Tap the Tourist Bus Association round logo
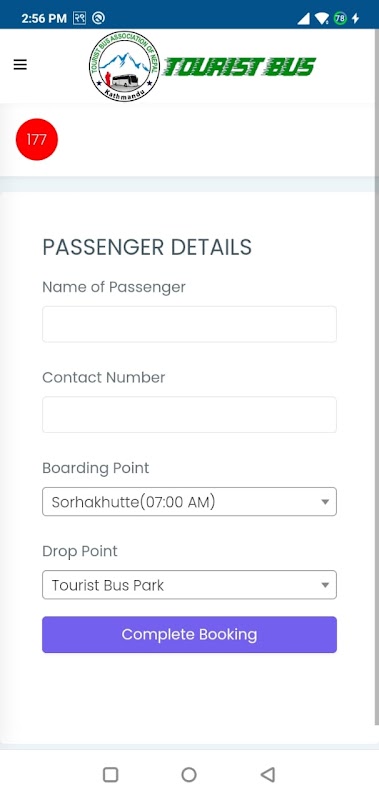The image size is (379, 800). click(x=124, y=66)
